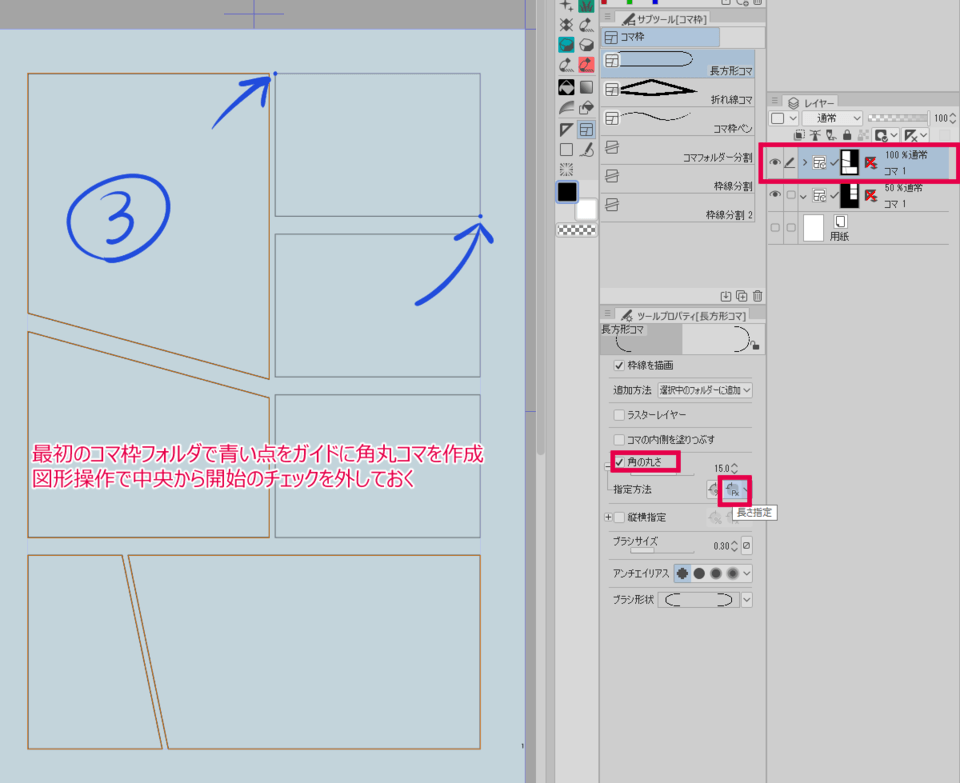Screen dimensions: 960x783
Task: Enable the ラスターレイヤー raster layer checkbox
Action: [x=619, y=414]
